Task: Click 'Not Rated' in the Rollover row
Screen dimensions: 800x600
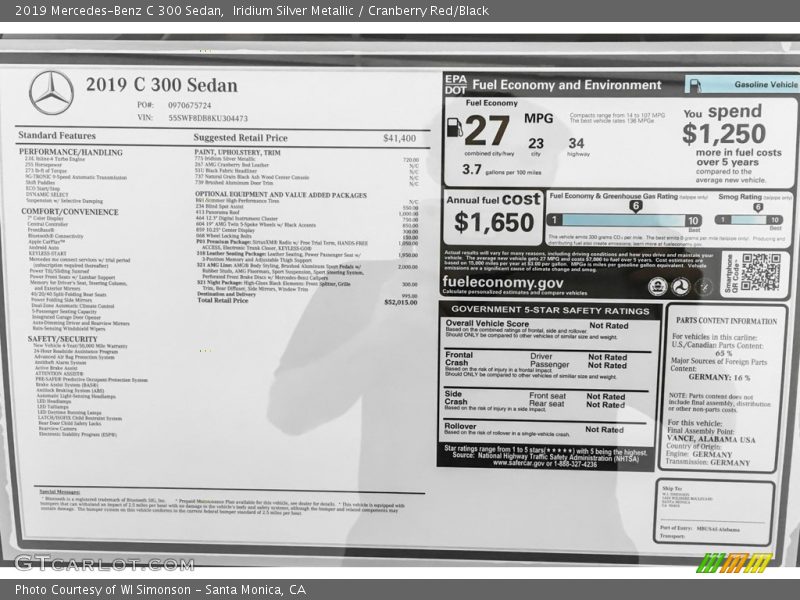Action: point(604,430)
